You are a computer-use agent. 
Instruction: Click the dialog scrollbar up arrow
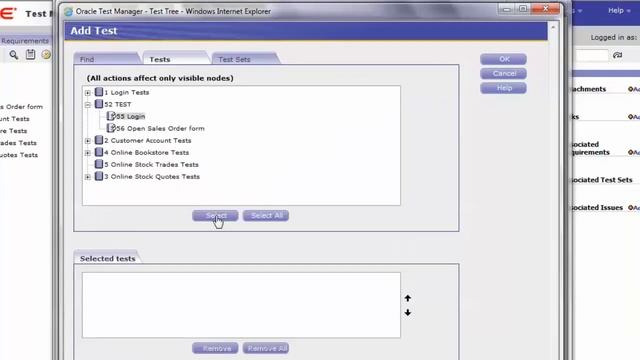553,27
